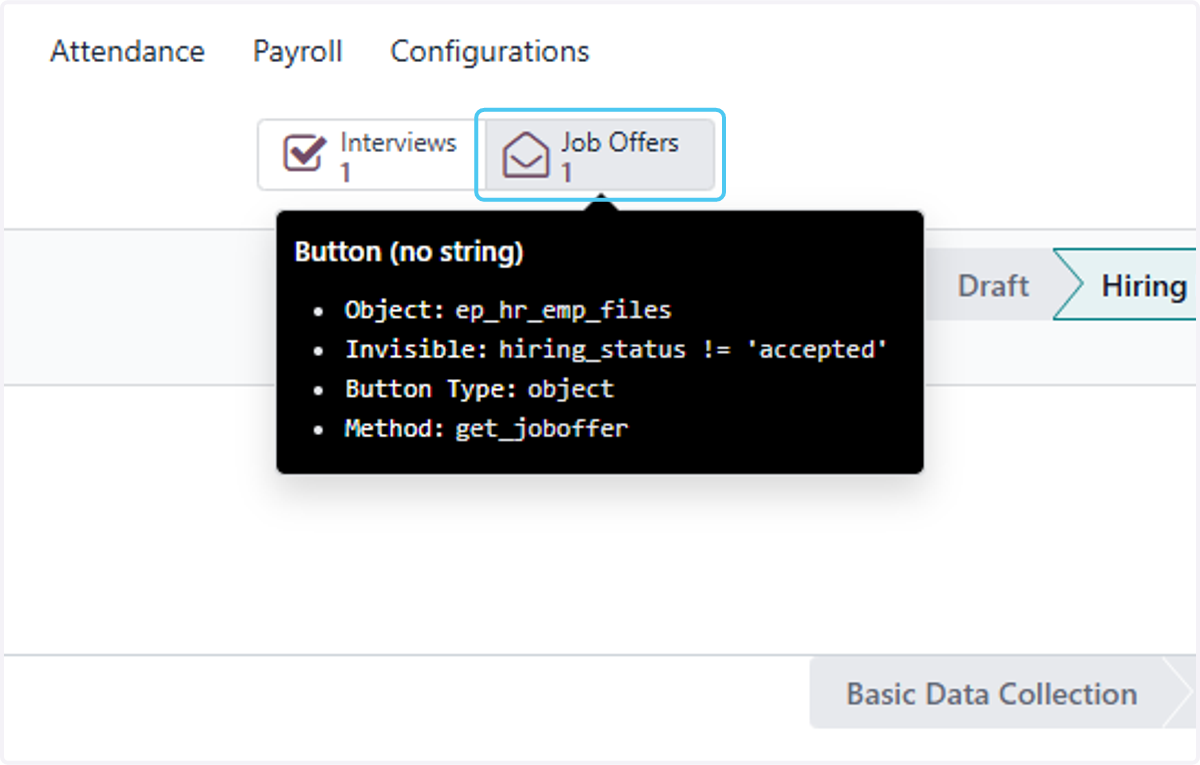Viewport: 1200px width, 765px height.
Task: Click the tooltip text "ep_hr_emp_files"
Action: coord(563,310)
